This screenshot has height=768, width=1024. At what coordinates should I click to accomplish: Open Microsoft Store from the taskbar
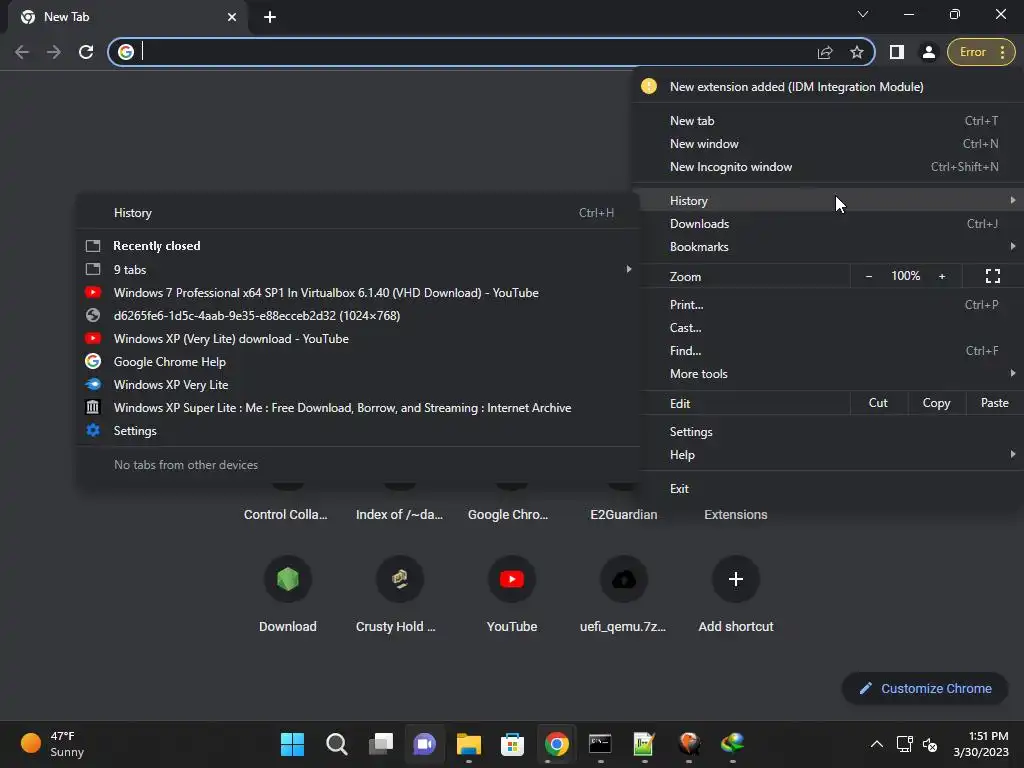512,744
